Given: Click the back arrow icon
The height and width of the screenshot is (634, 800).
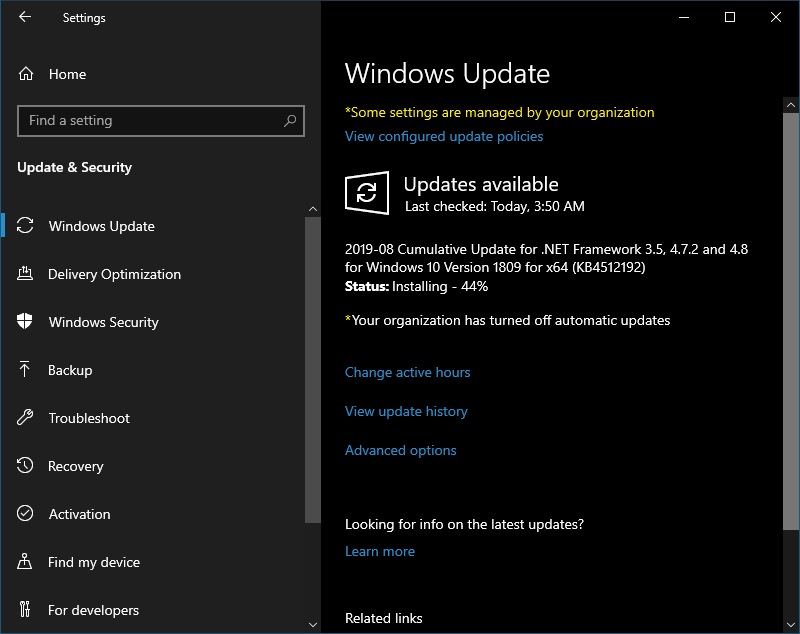Looking at the screenshot, I should pyautogui.click(x=25, y=17).
